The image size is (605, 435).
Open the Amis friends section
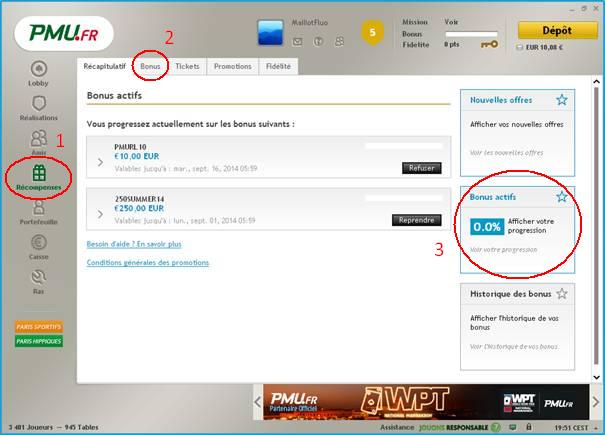pyautogui.click(x=39, y=143)
